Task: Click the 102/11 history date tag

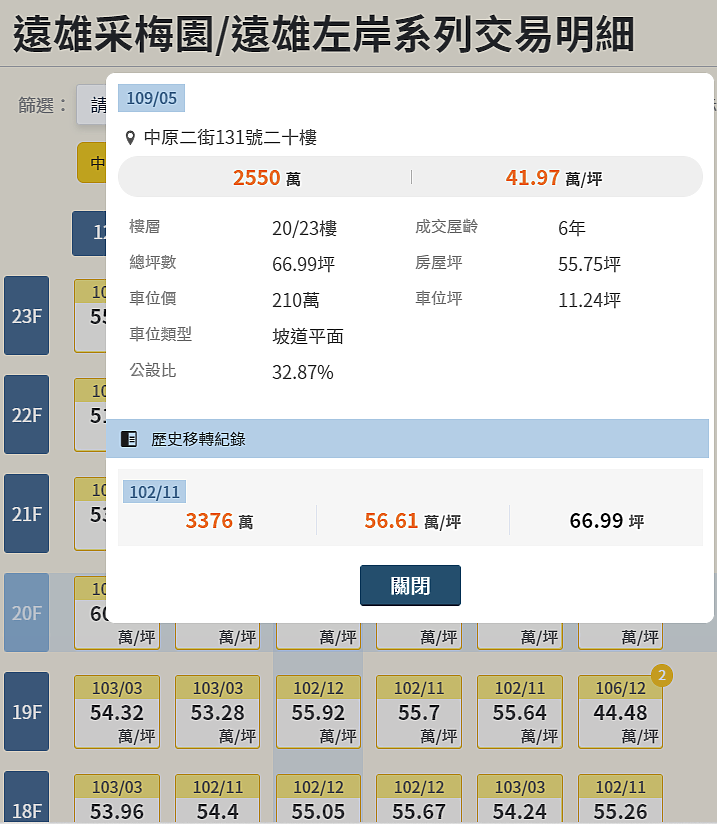Action: click(x=155, y=492)
